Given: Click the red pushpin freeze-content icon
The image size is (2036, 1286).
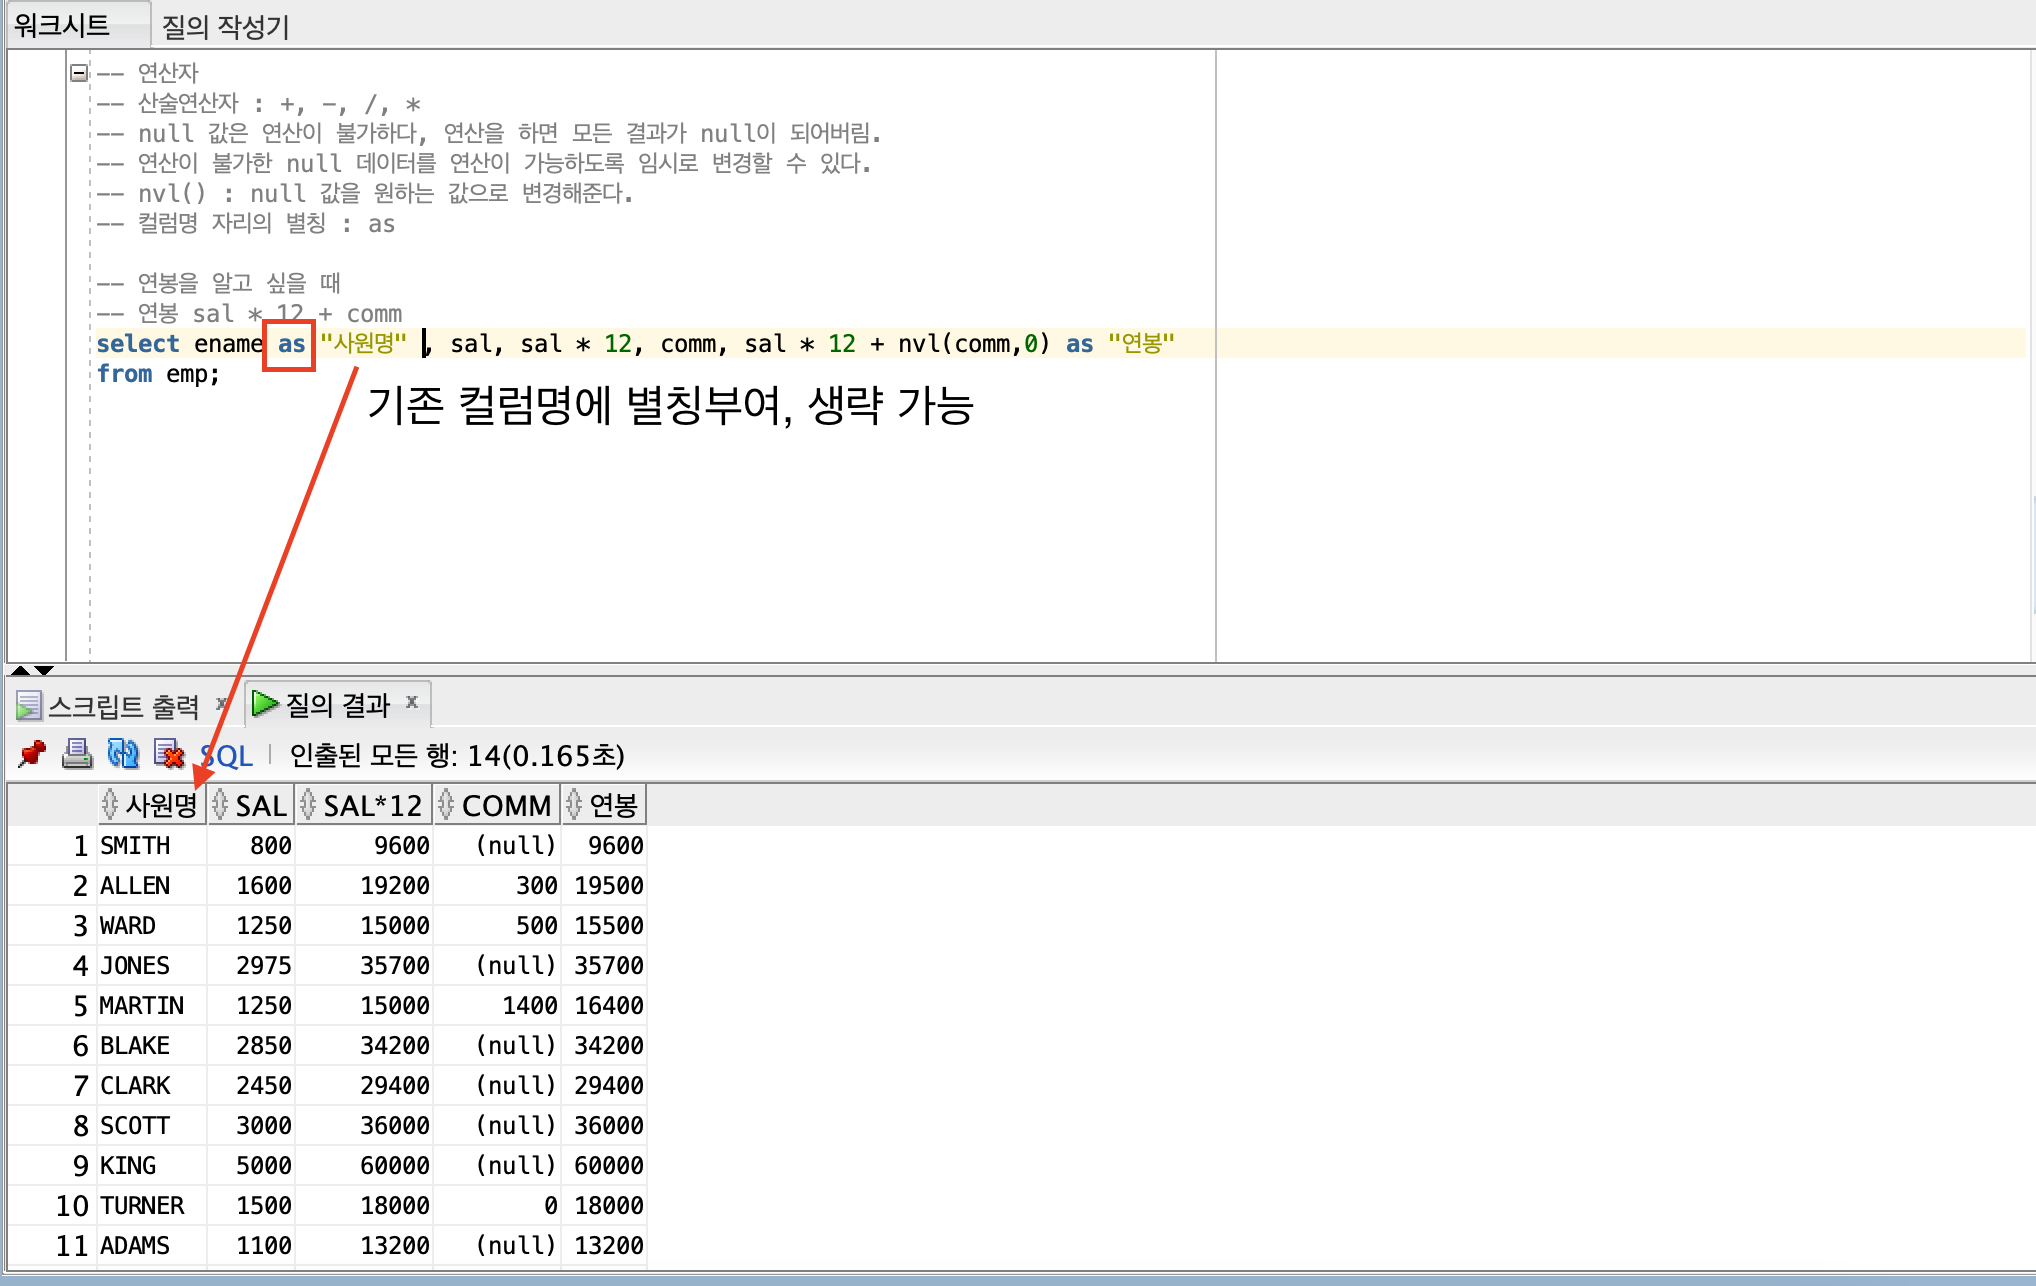Looking at the screenshot, I should [32, 754].
